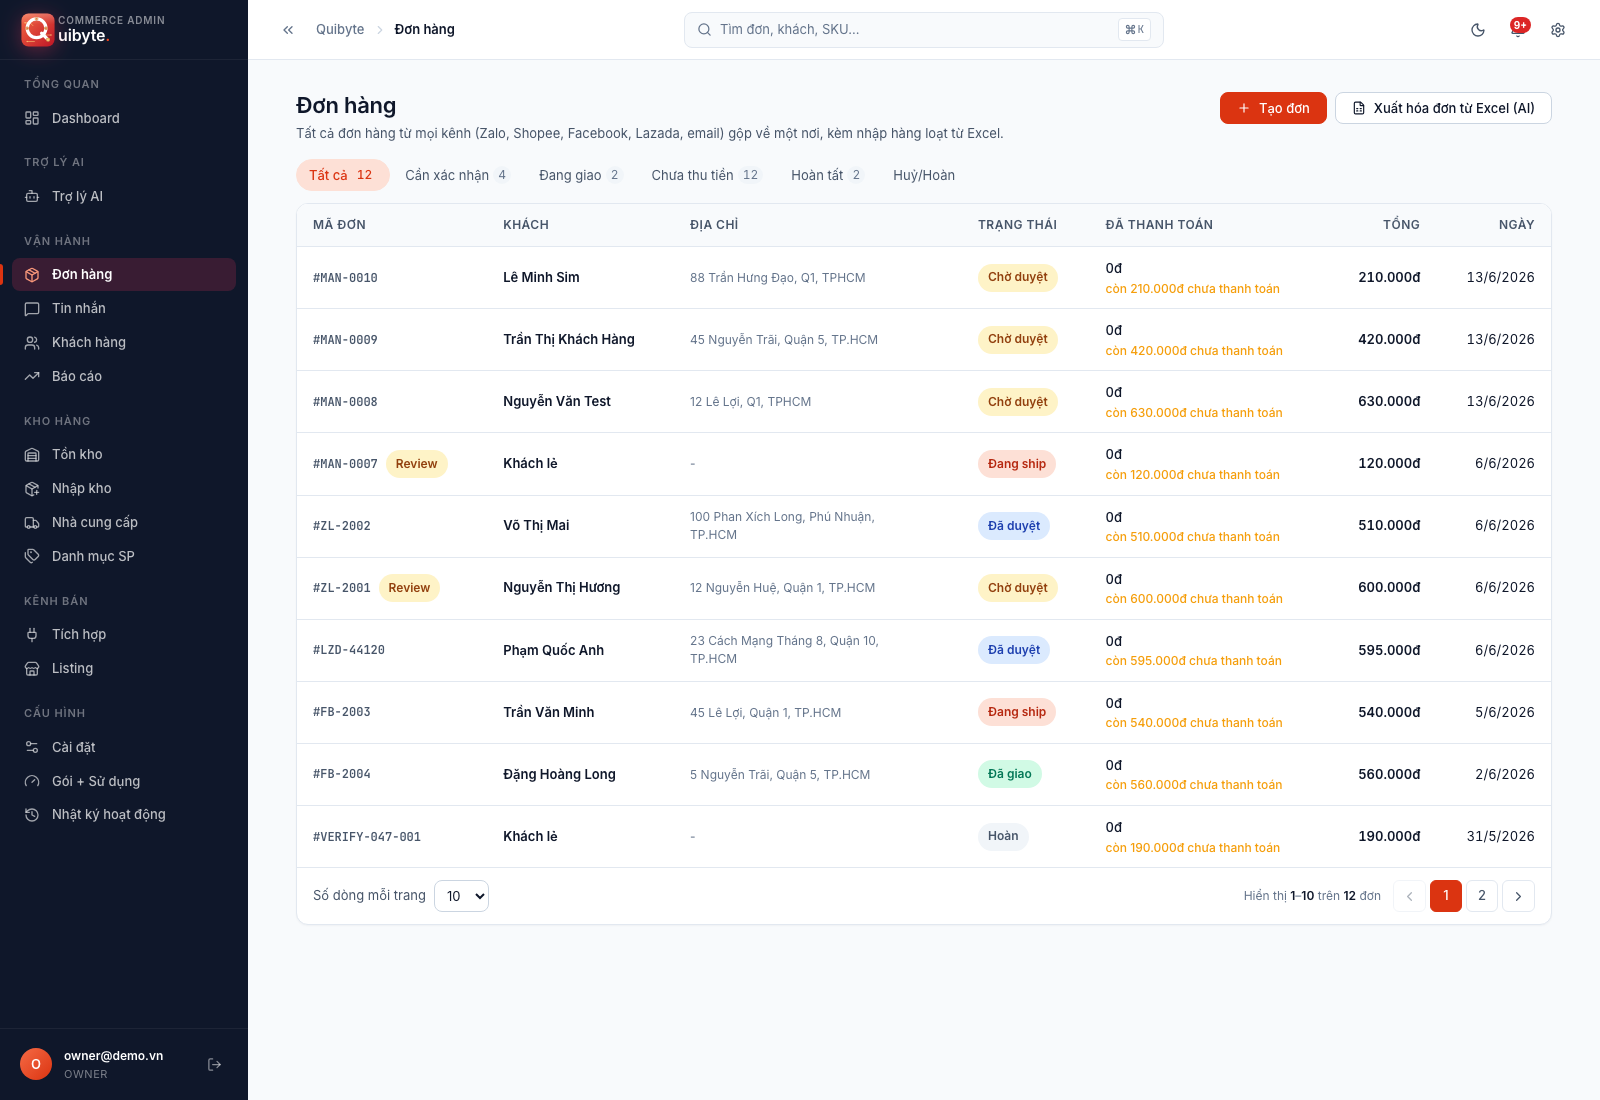1600x1100 pixels.
Task: Open Dashboard from sidebar
Action: (x=124, y=118)
